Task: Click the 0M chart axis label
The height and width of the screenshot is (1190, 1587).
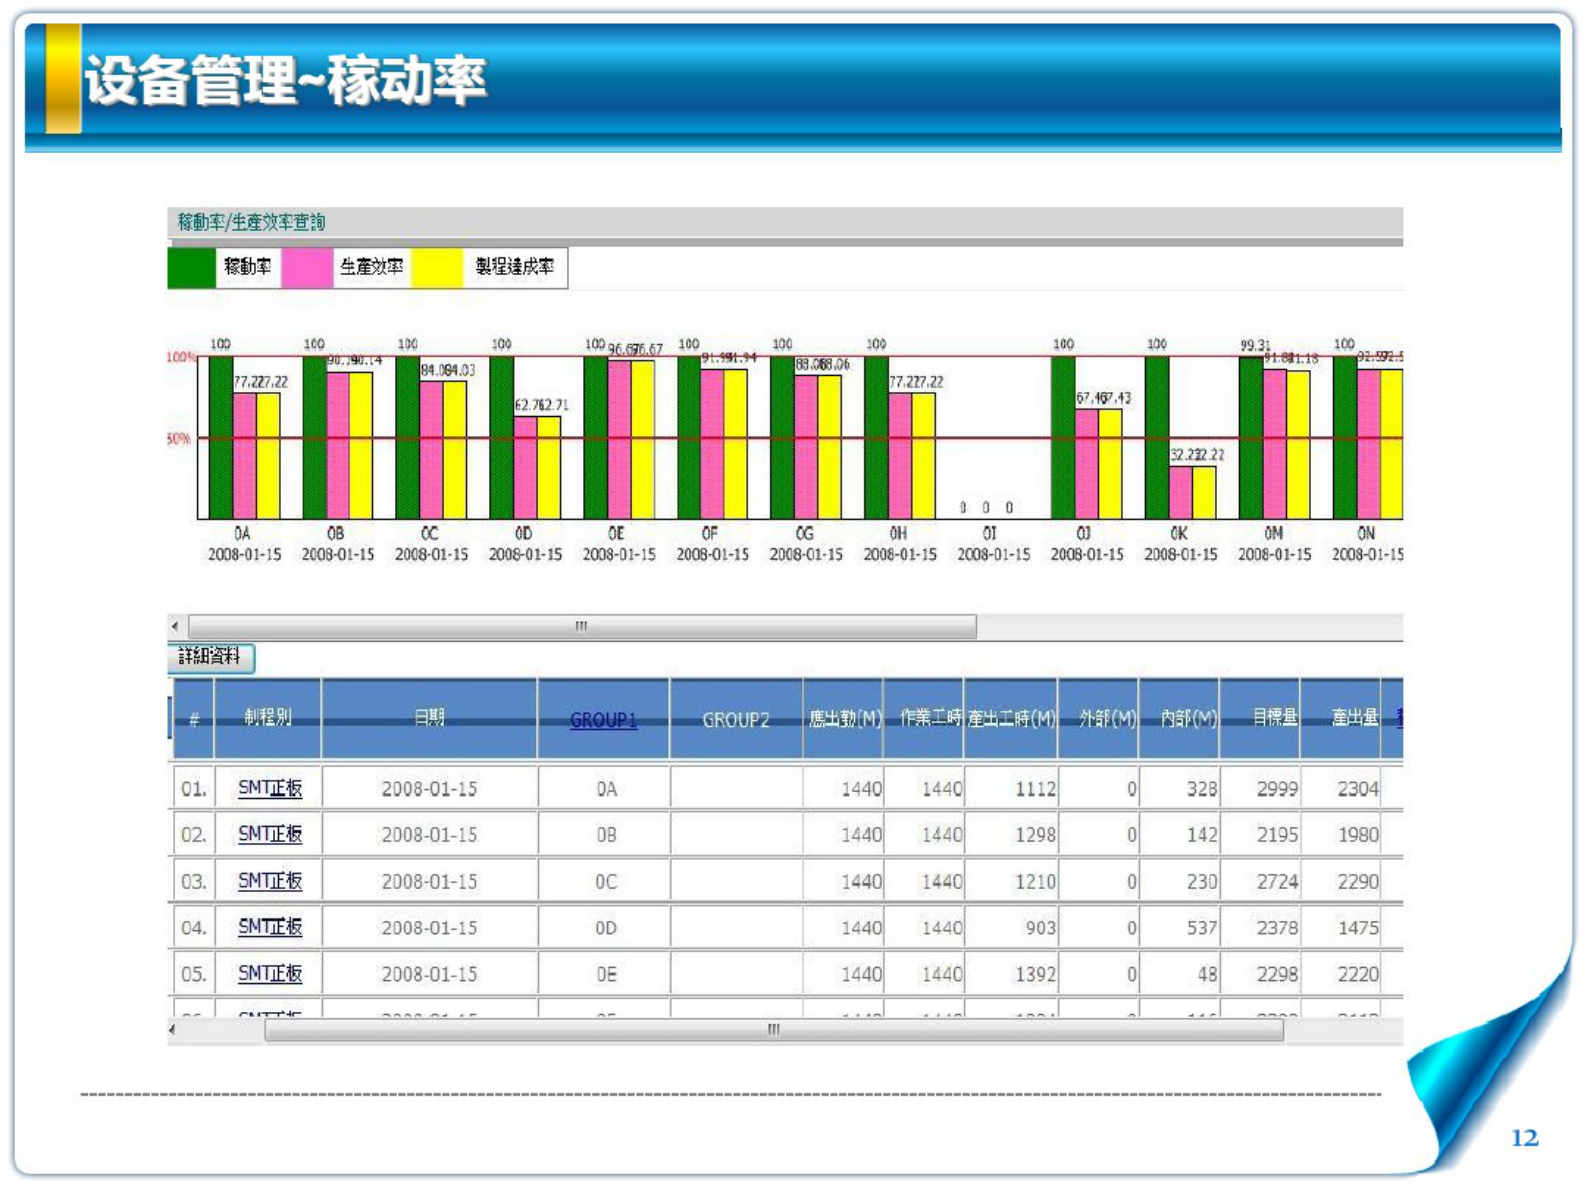Action: coord(1274,534)
